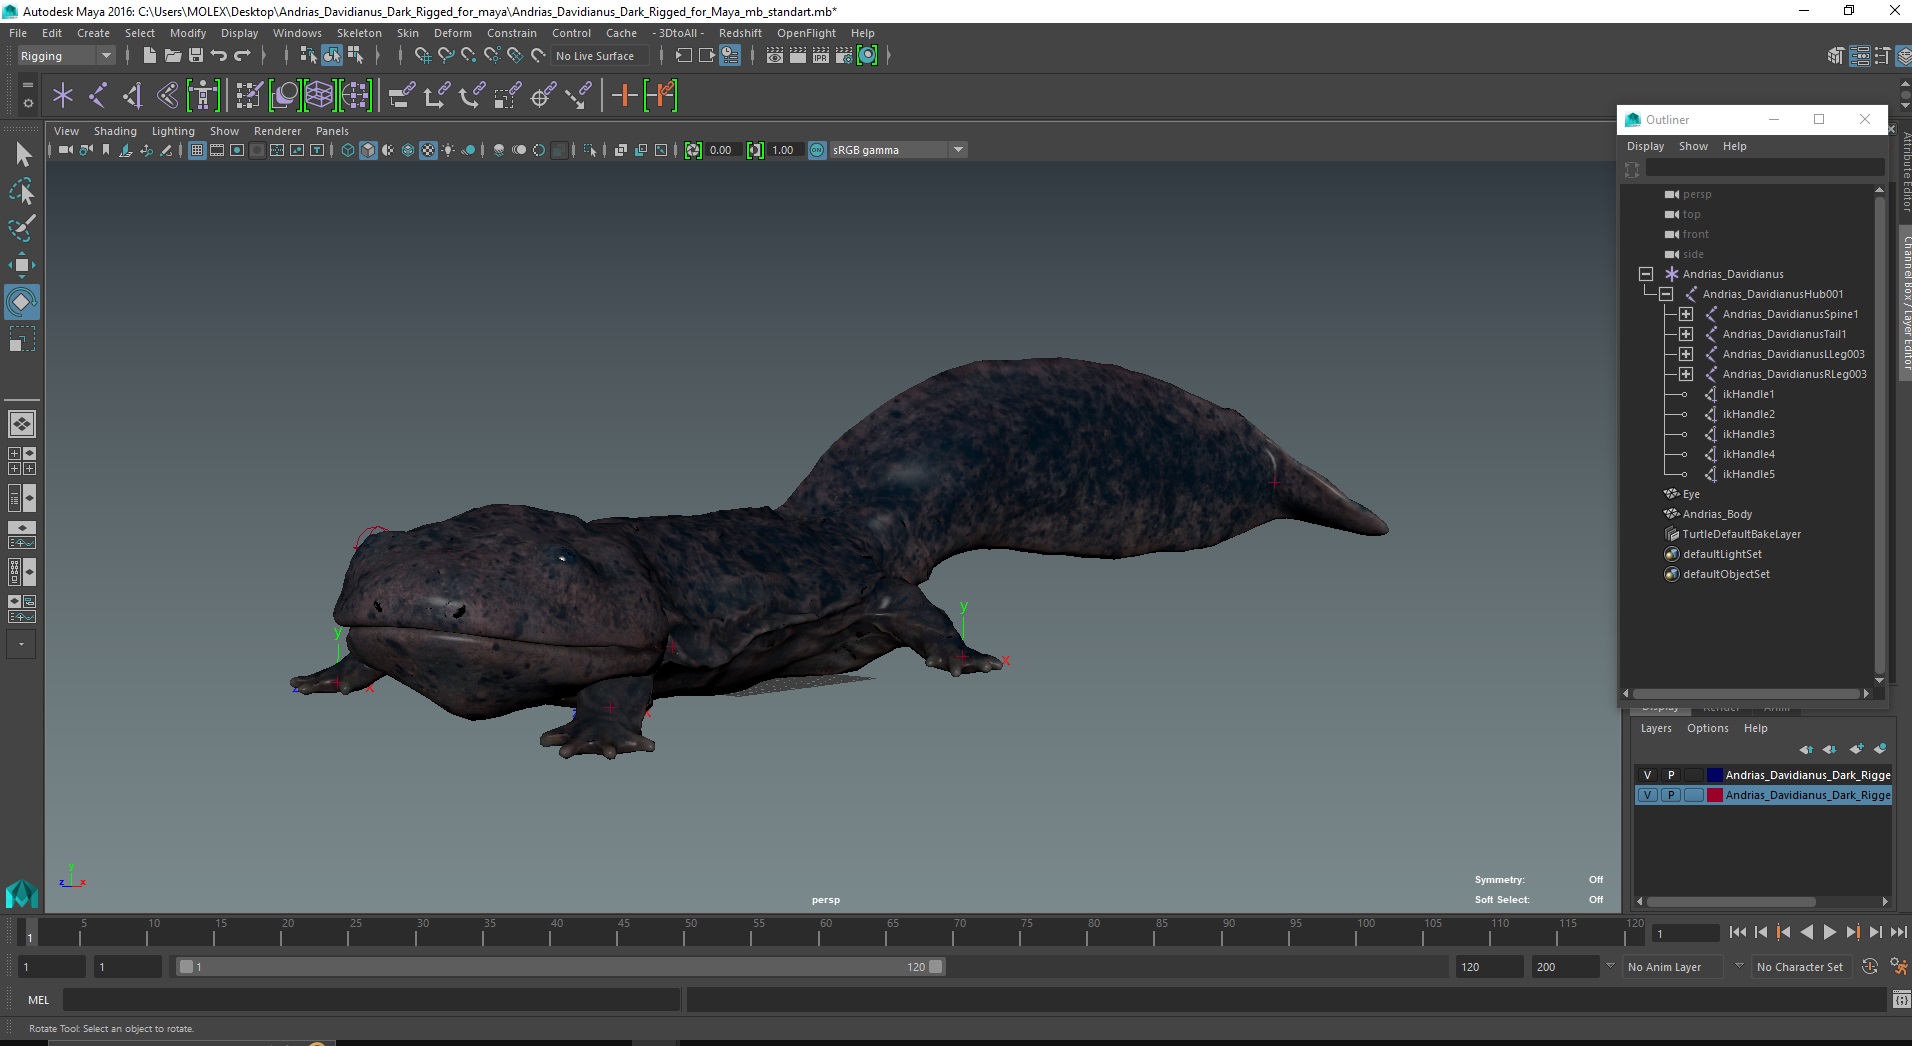The image size is (1912, 1046).
Task: Toggle playback P of first layer
Action: point(1670,775)
